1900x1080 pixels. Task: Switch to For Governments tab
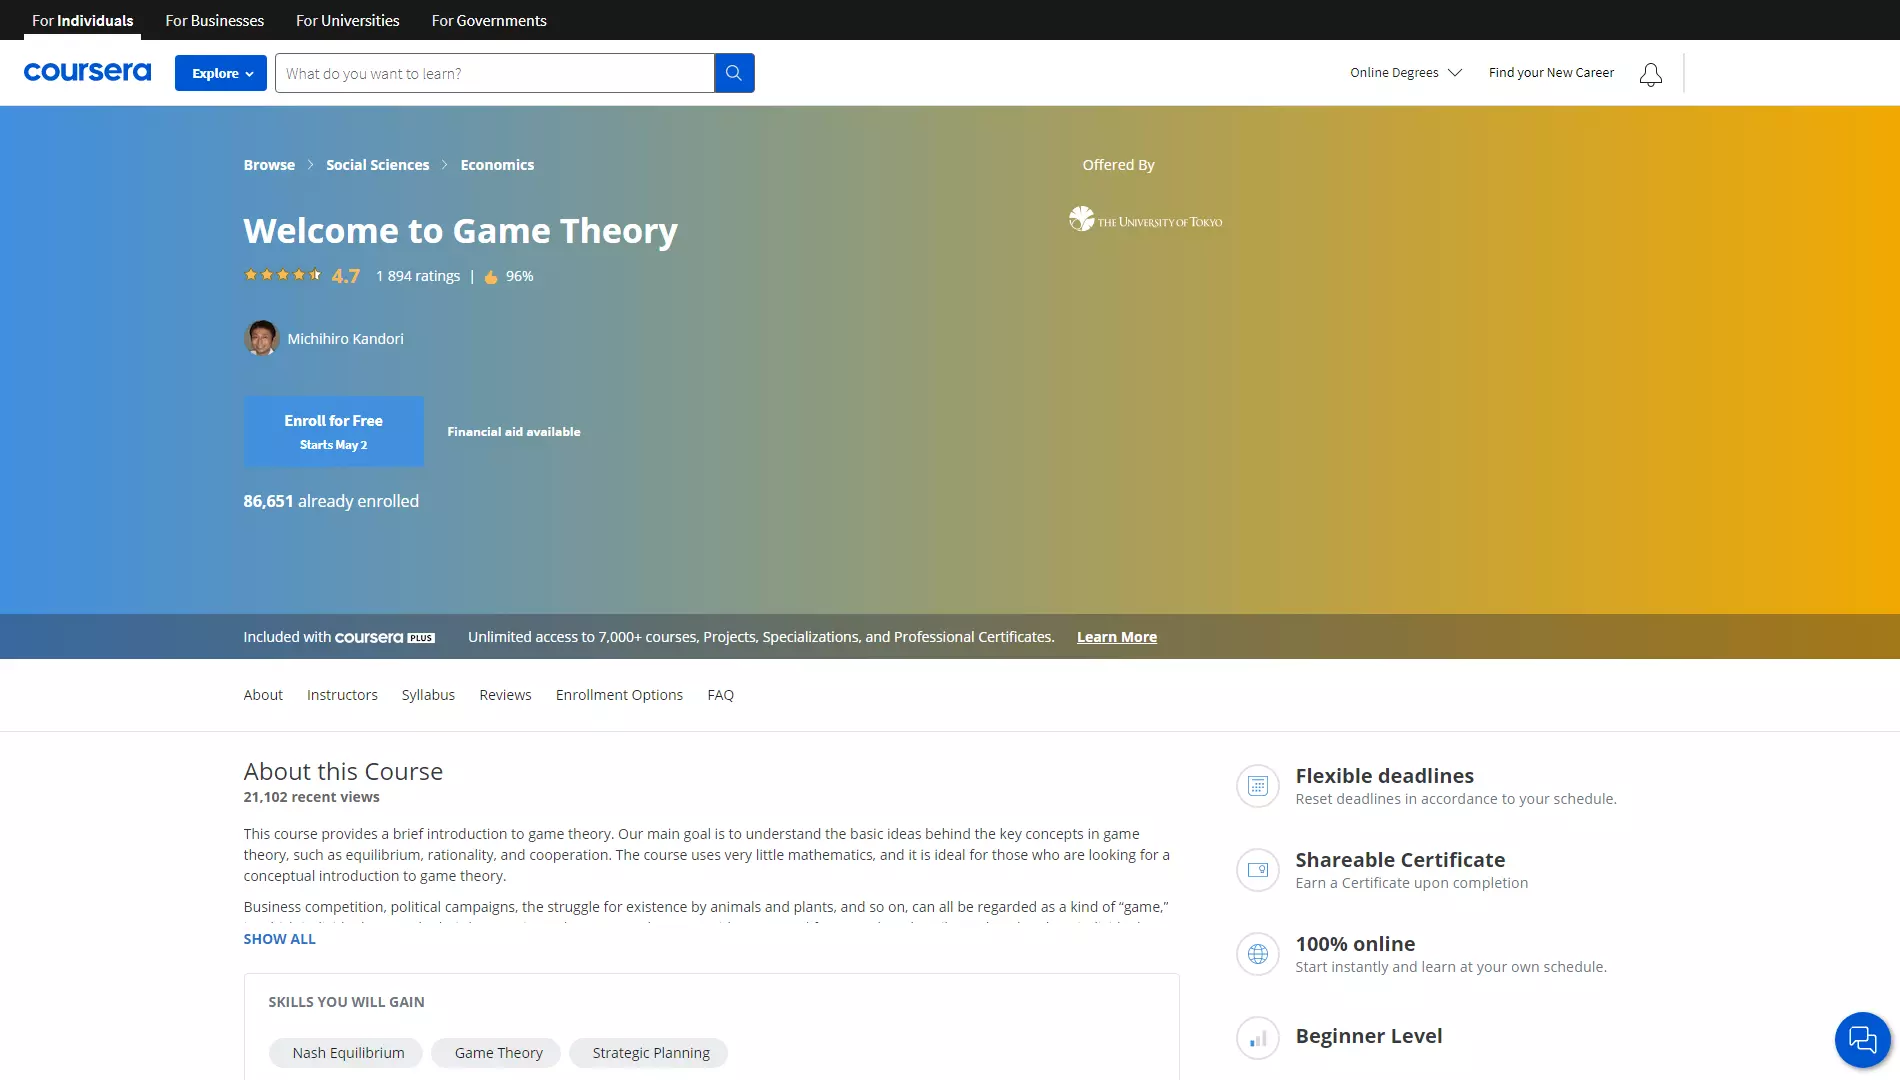click(489, 20)
